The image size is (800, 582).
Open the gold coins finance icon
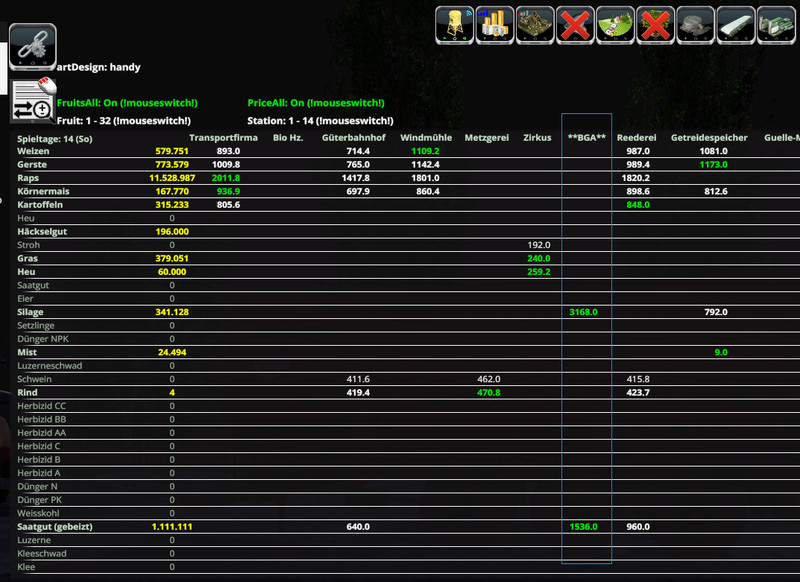coord(495,25)
